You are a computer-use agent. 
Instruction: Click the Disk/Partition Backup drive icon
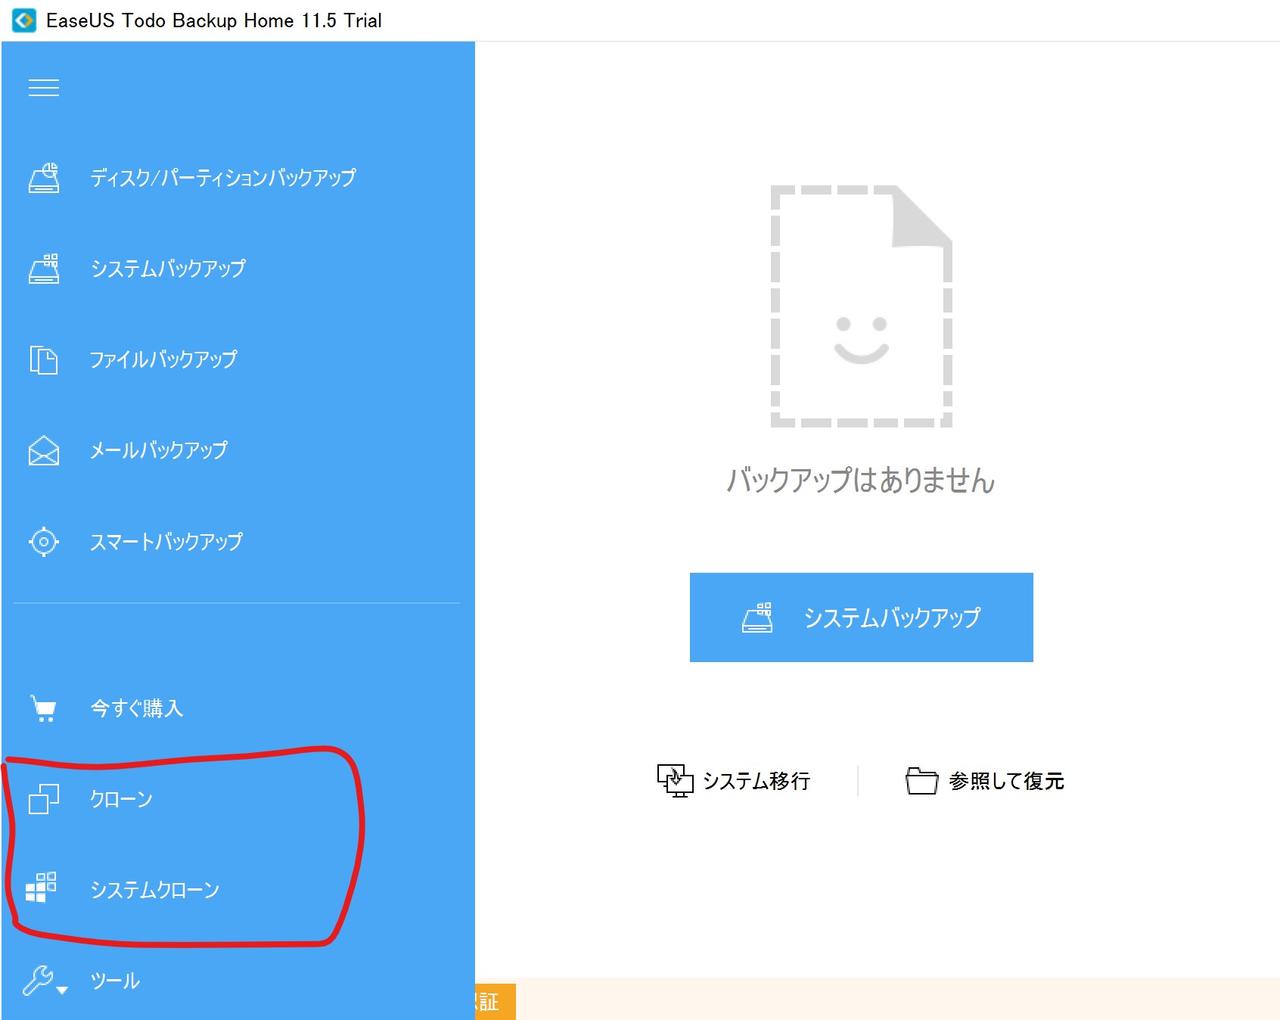click(x=44, y=178)
